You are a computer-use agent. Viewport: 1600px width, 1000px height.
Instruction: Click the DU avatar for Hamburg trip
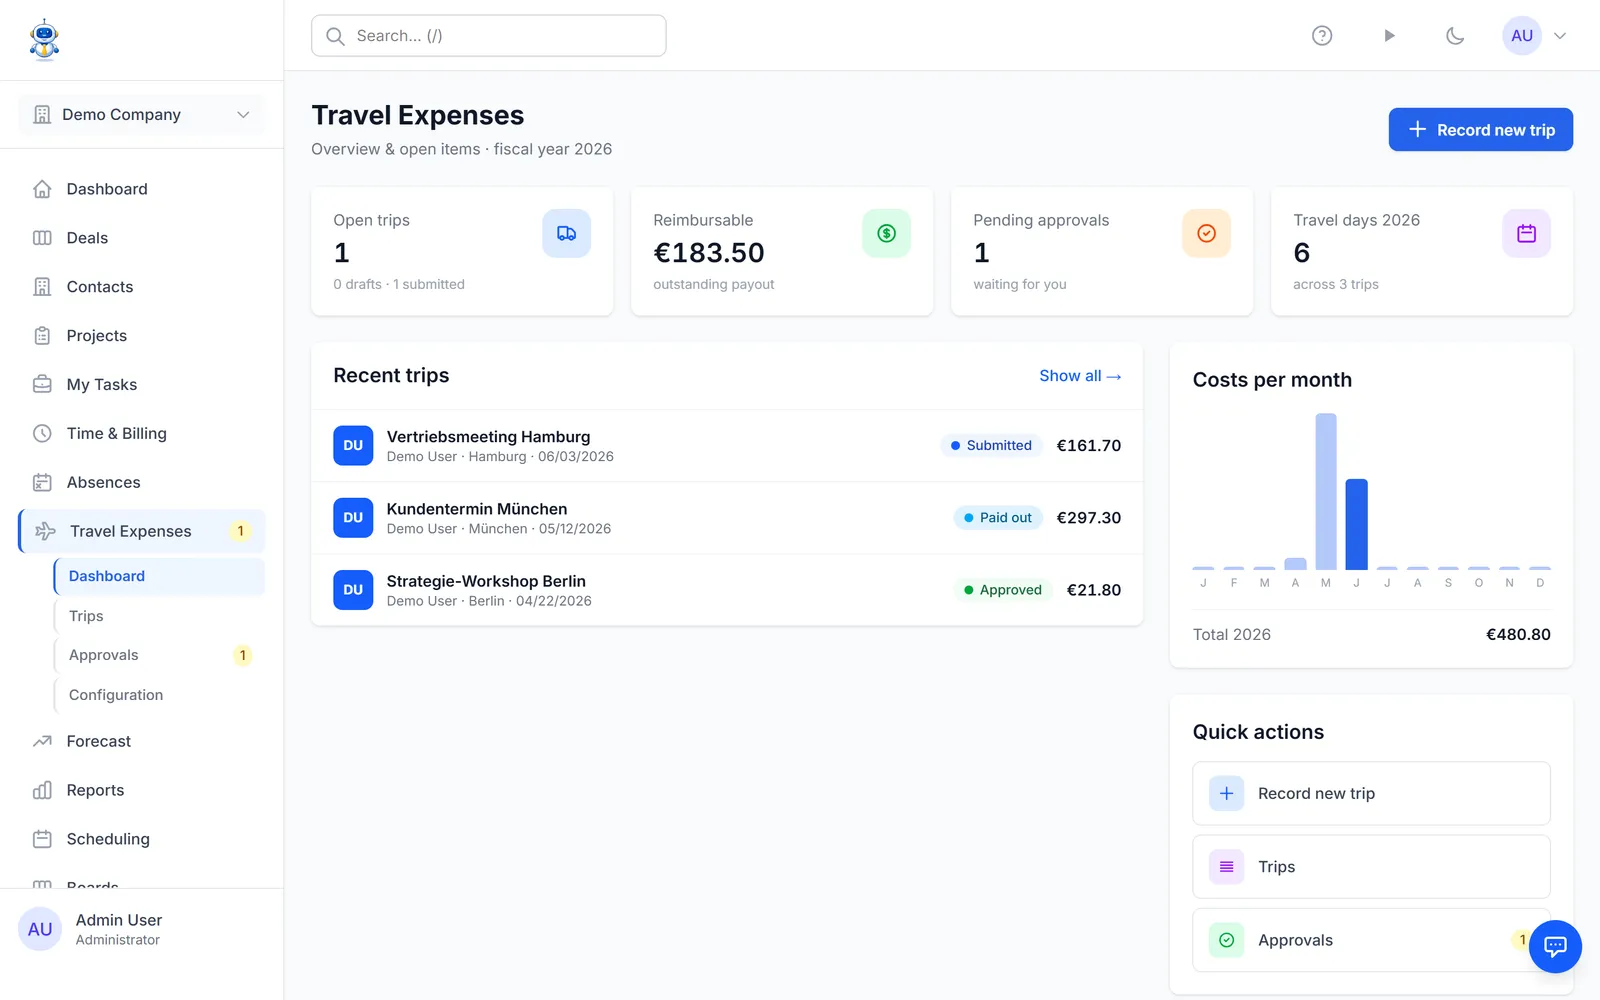click(x=353, y=446)
